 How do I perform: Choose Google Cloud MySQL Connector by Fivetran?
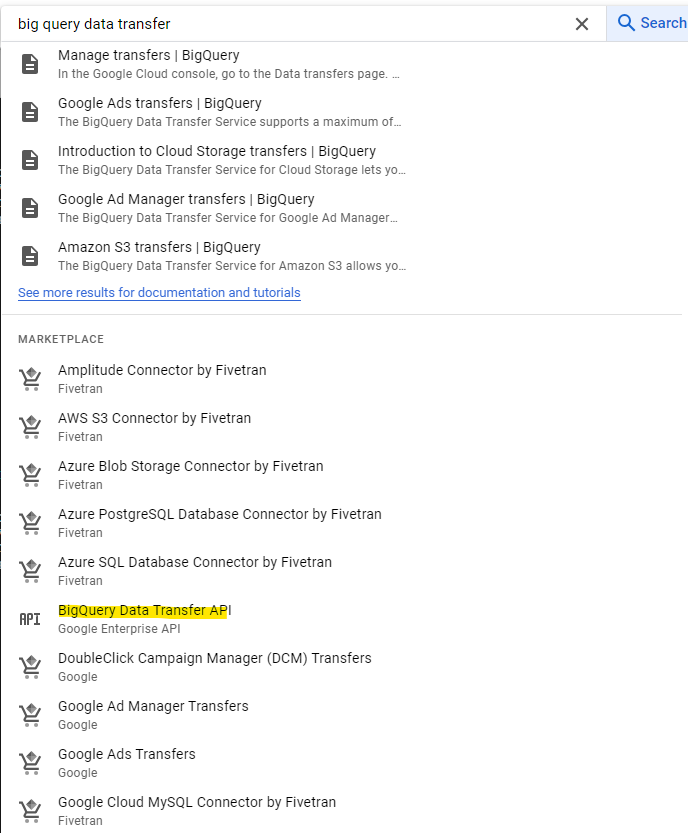[197, 802]
